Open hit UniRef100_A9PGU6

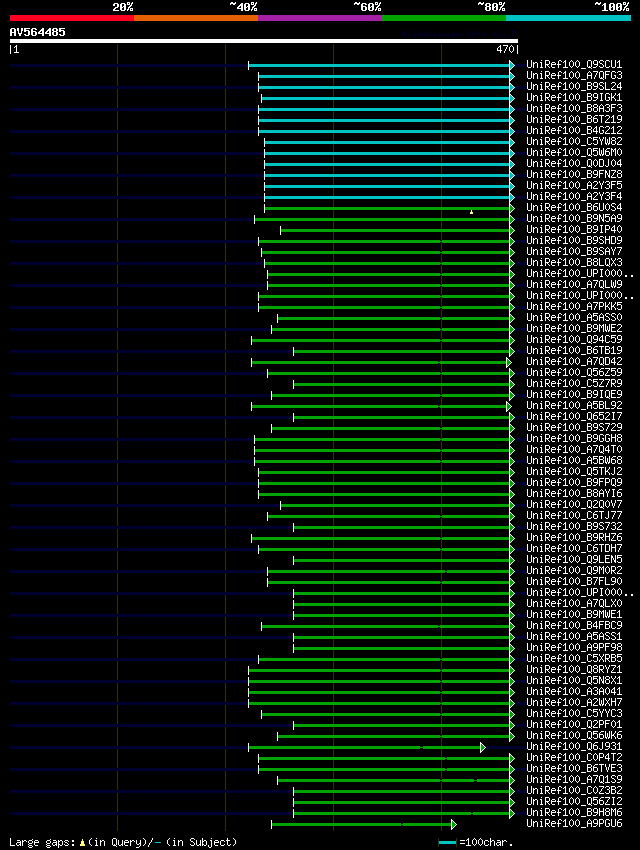[x=574, y=823]
